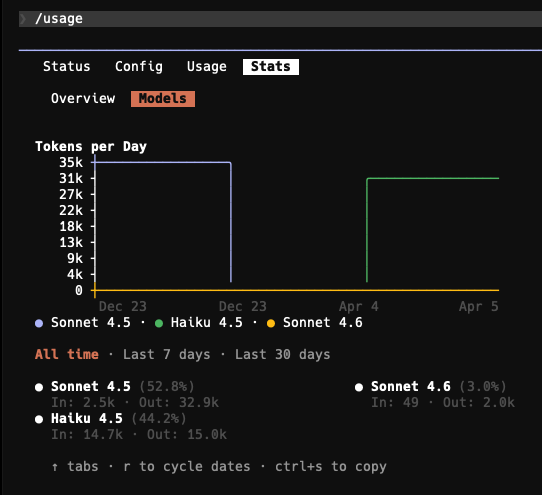Click the 22k y-axis label
Viewport: 542px width, 495px height.
point(71,210)
